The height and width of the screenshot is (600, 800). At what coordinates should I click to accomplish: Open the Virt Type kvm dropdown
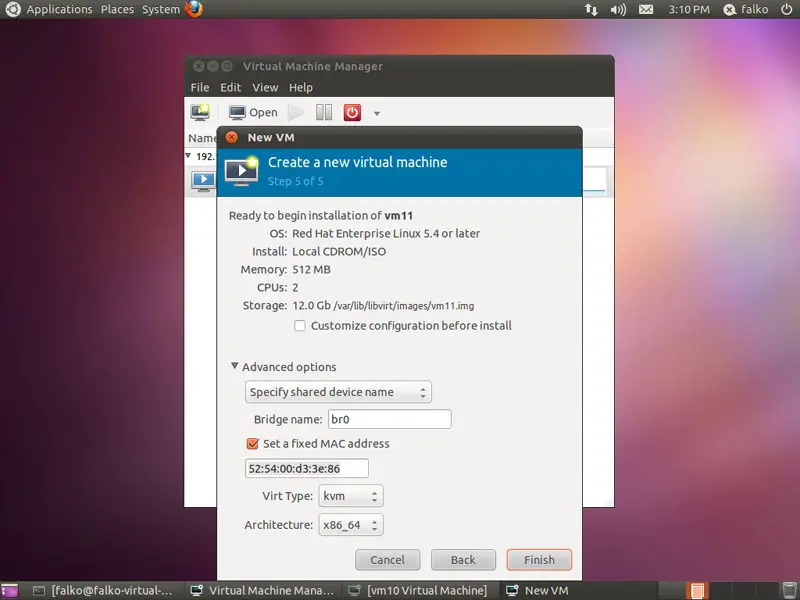point(351,496)
